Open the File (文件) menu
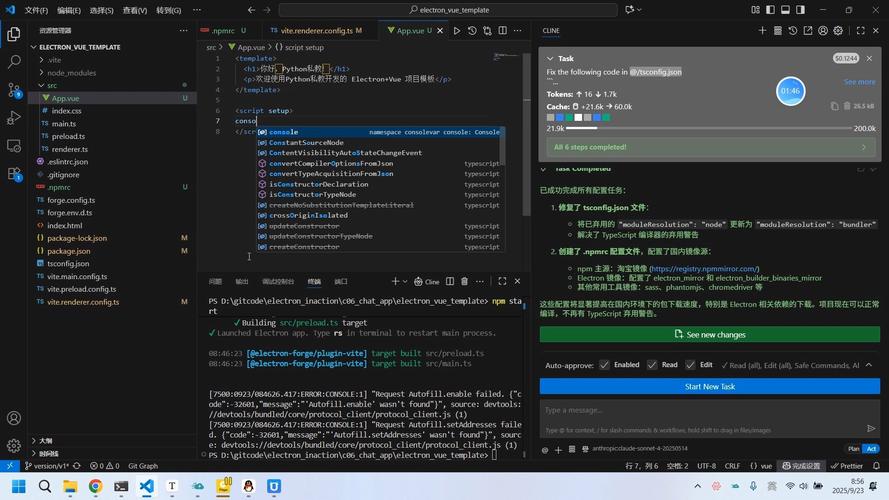This screenshot has height=500, width=889. [36, 10]
